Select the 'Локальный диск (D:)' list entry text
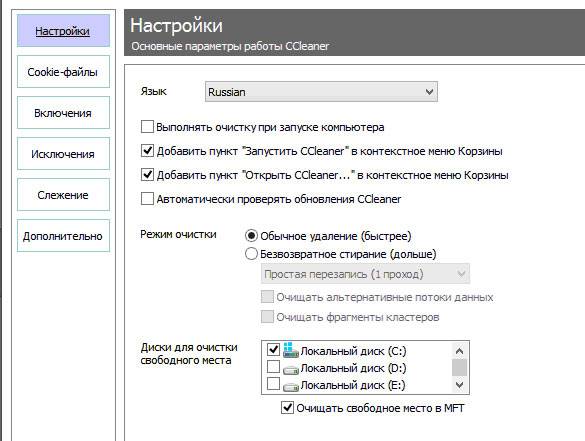 click(353, 368)
